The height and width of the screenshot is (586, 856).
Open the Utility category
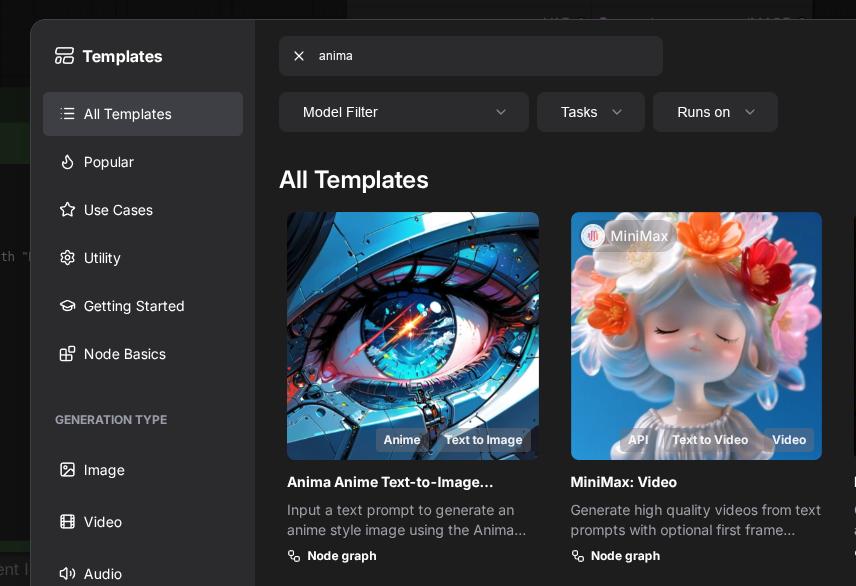pyautogui.click(x=143, y=258)
